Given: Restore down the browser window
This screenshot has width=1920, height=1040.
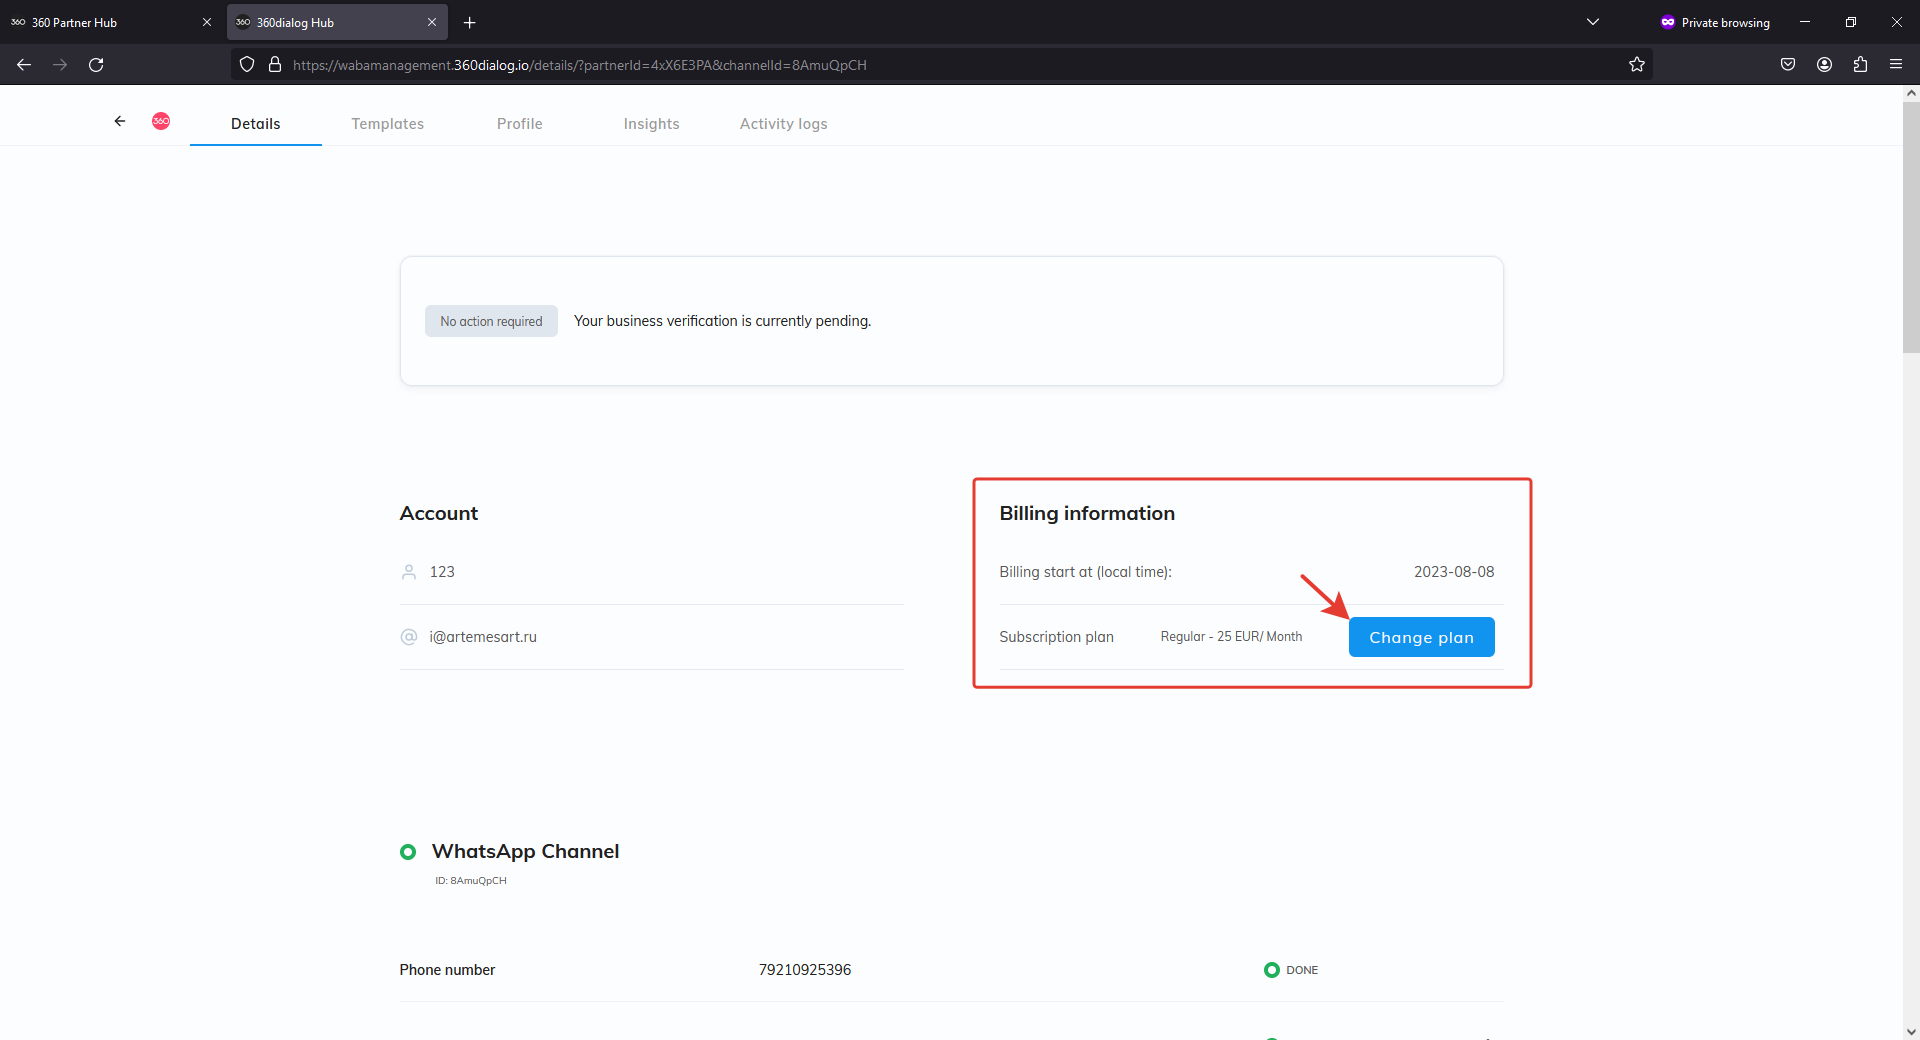Looking at the screenshot, I should tap(1851, 22).
